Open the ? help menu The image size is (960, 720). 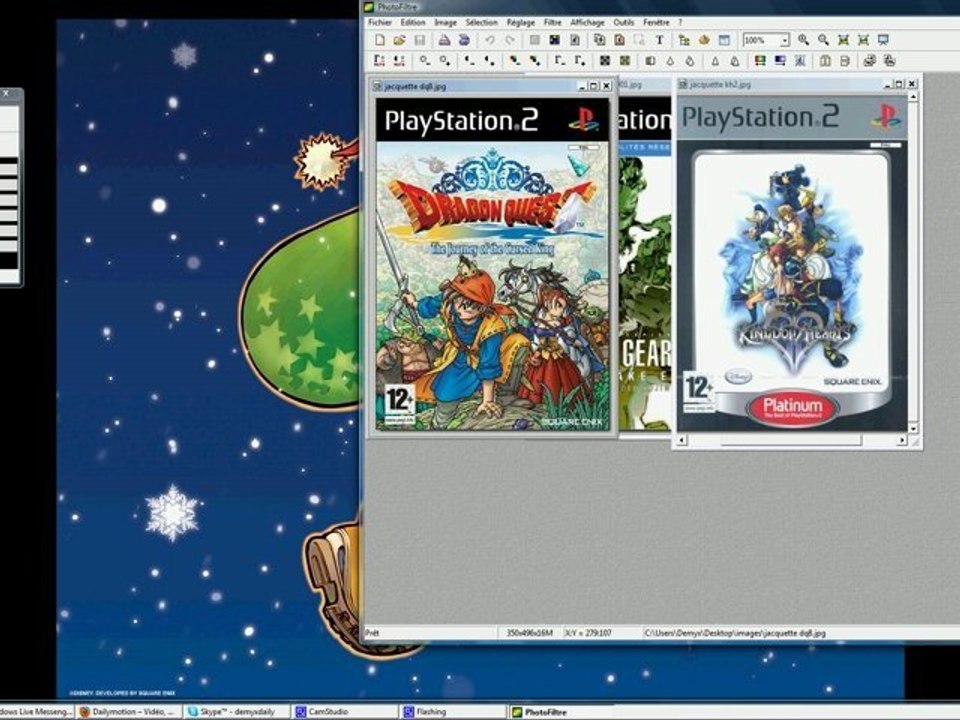click(x=680, y=22)
